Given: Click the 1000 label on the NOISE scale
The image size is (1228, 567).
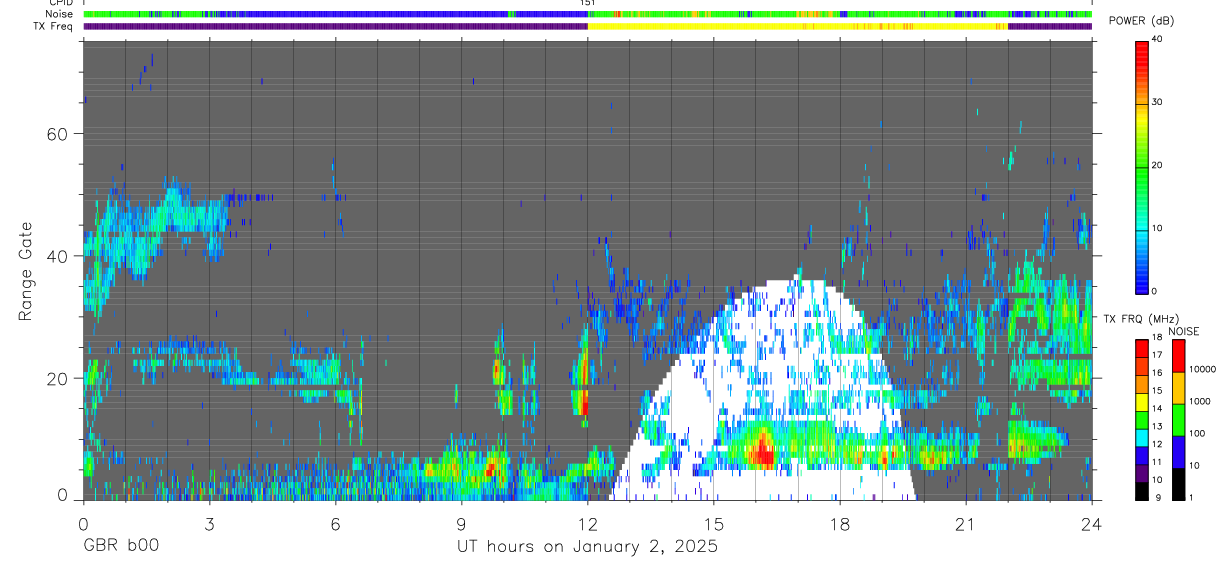Looking at the screenshot, I should pyautogui.click(x=1199, y=401).
